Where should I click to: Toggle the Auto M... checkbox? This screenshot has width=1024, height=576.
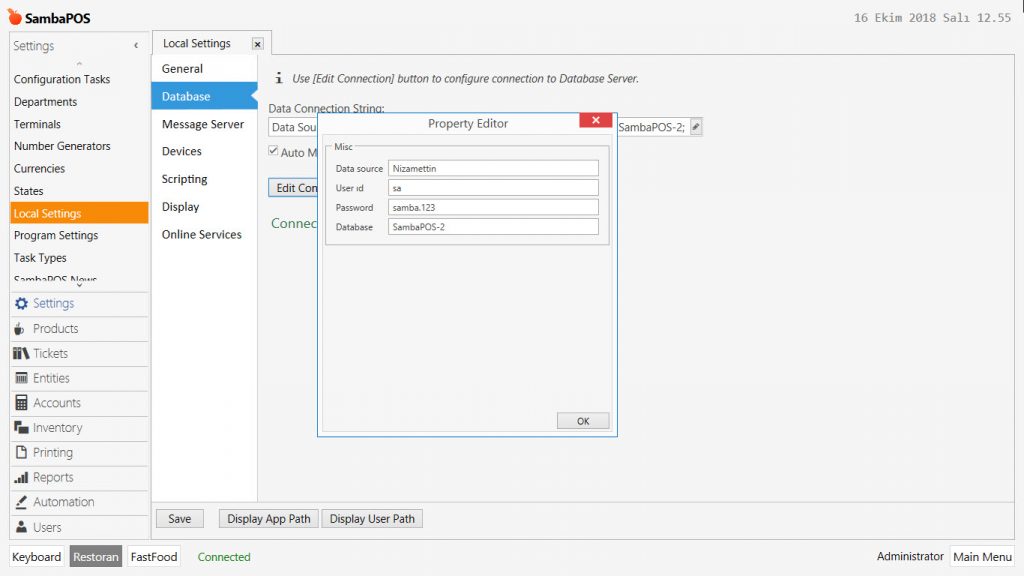click(x=273, y=150)
